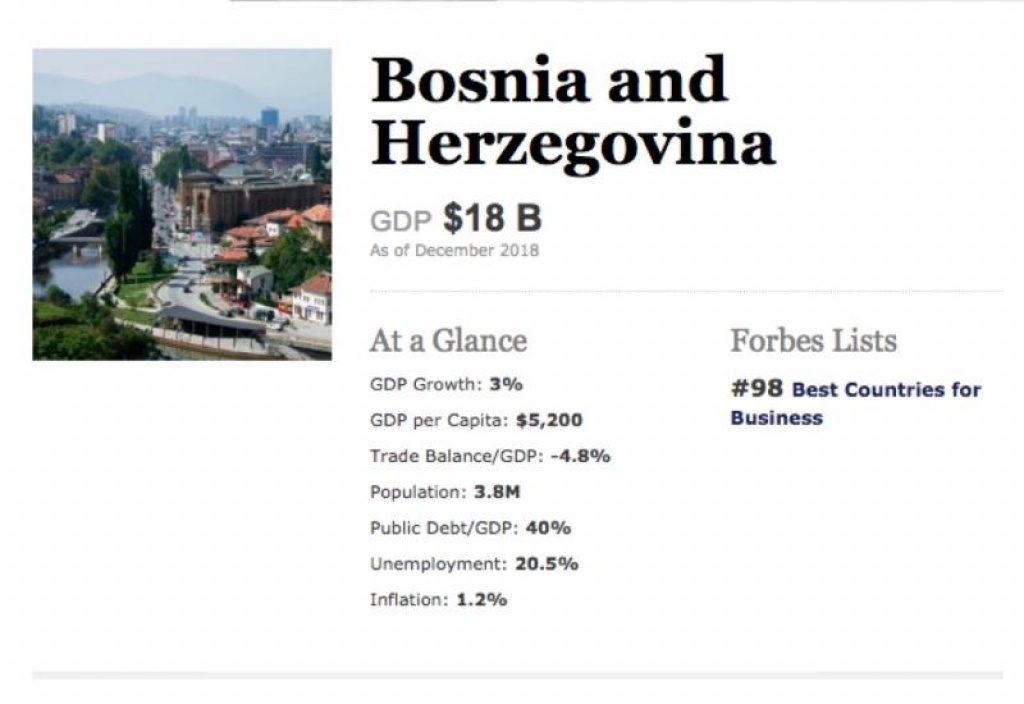Image resolution: width=1024 pixels, height=704 pixels.
Task: Click the Forbes Lists heading
Action: 814,341
